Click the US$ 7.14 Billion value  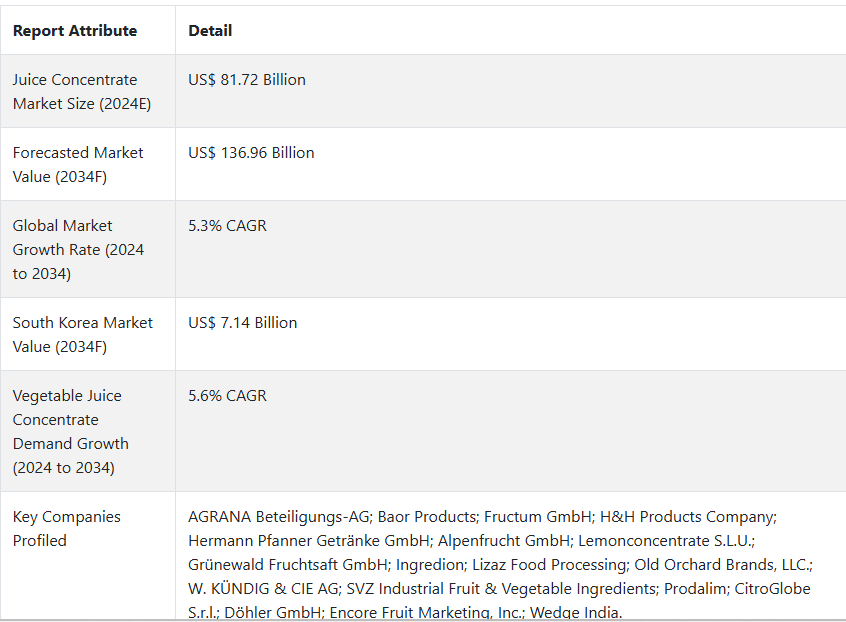242,323
